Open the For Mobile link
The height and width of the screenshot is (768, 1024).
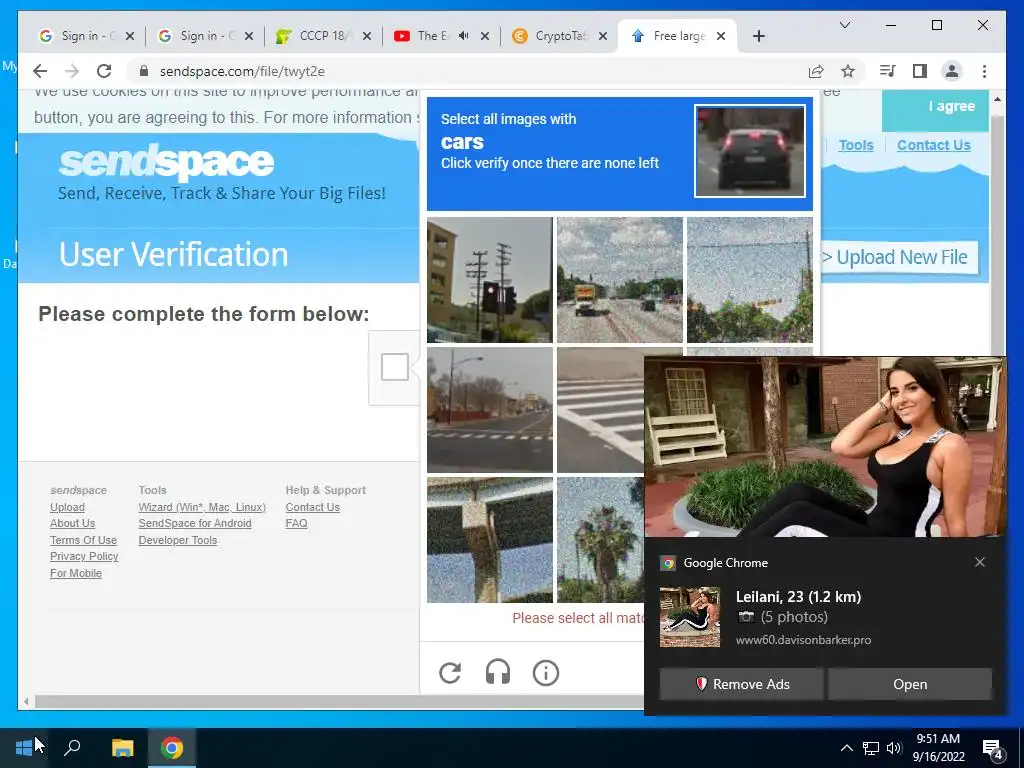point(76,573)
